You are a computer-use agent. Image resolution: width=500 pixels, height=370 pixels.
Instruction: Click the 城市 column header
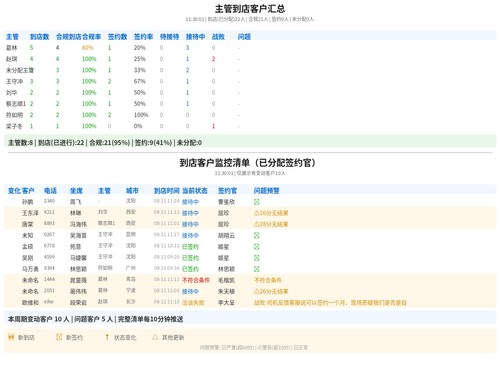(132, 191)
